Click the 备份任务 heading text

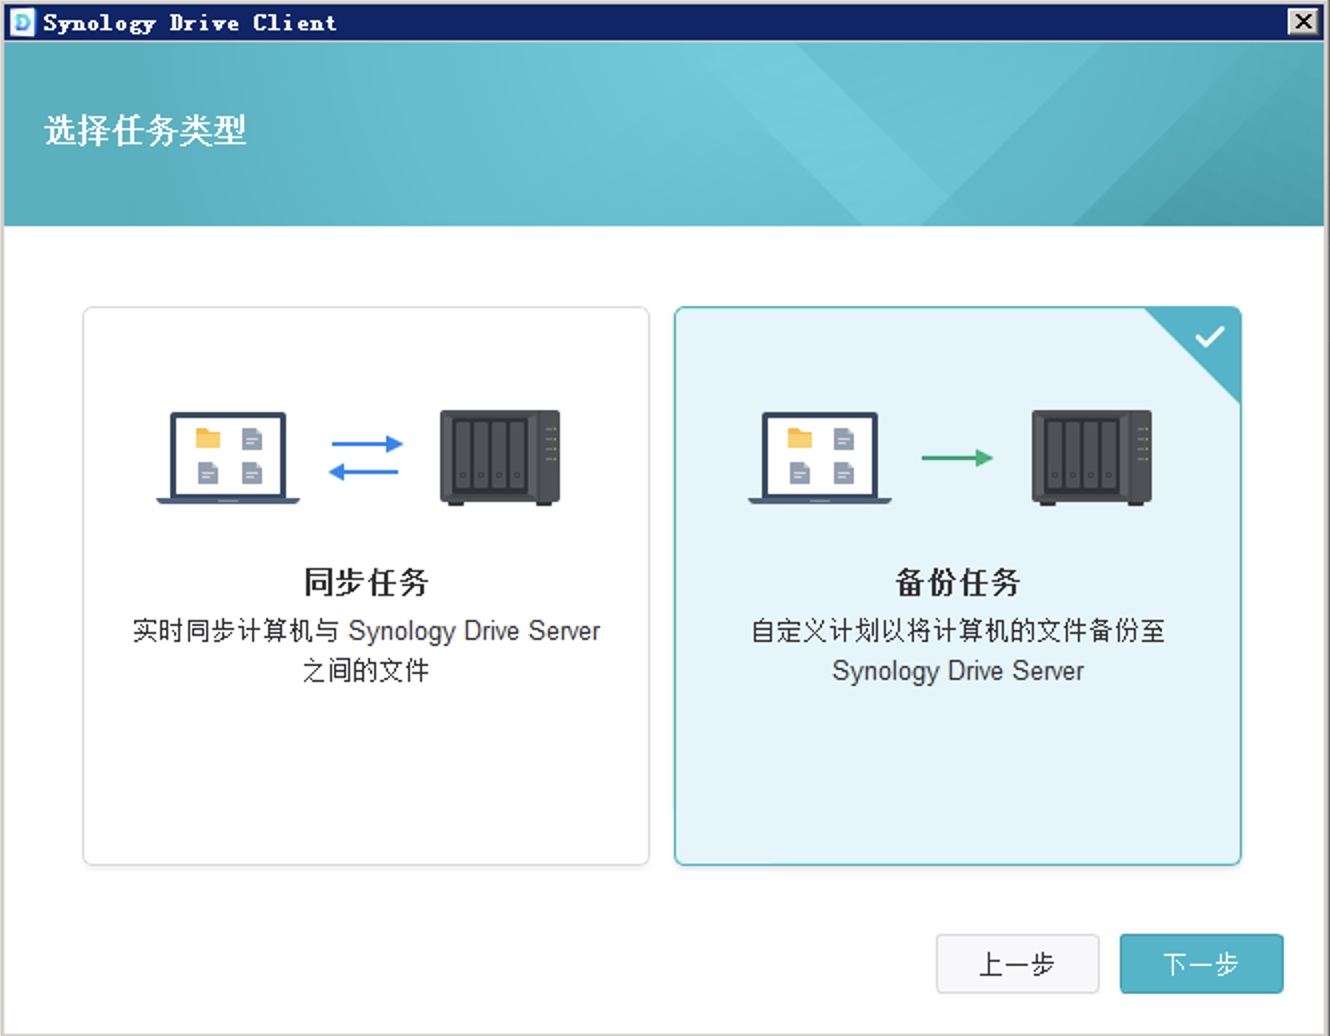958,582
